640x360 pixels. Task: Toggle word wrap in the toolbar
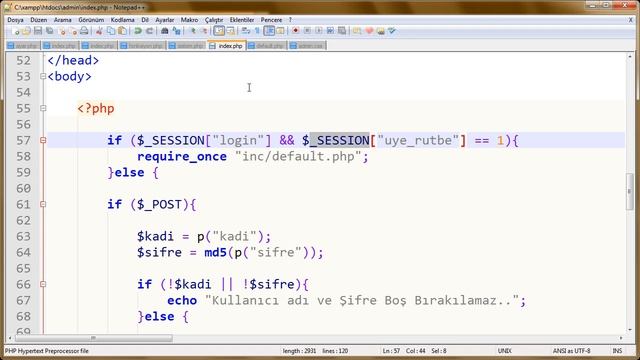pyautogui.click(x=245, y=31)
